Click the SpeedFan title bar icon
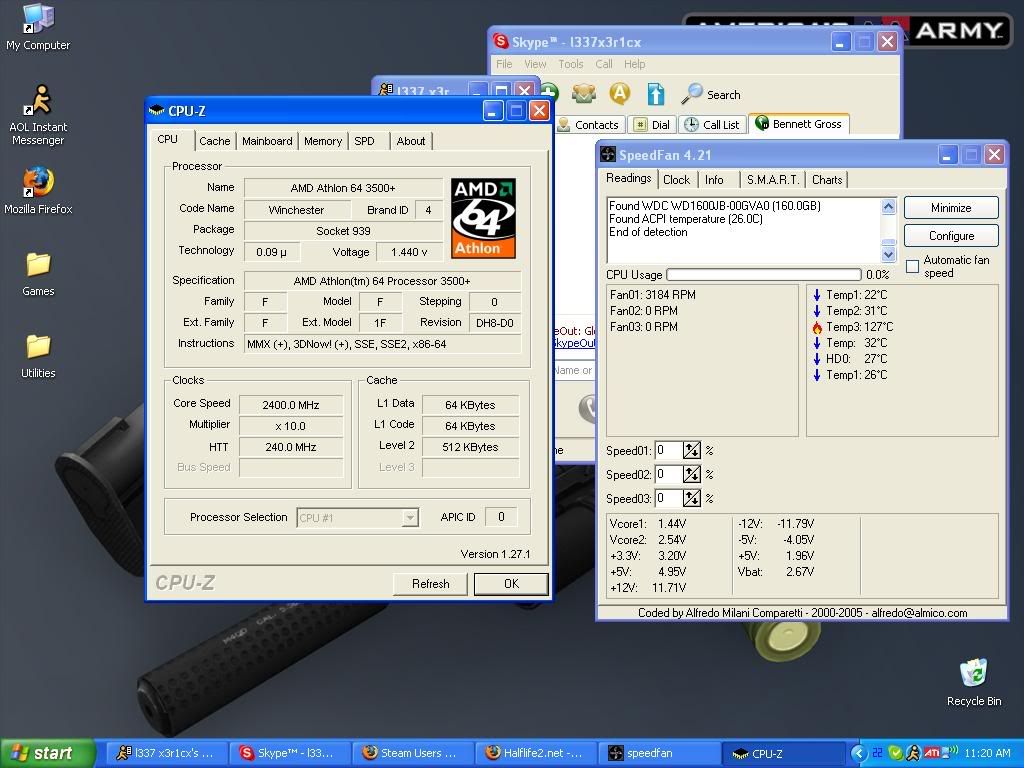The image size is (1024, 768). 607,154
